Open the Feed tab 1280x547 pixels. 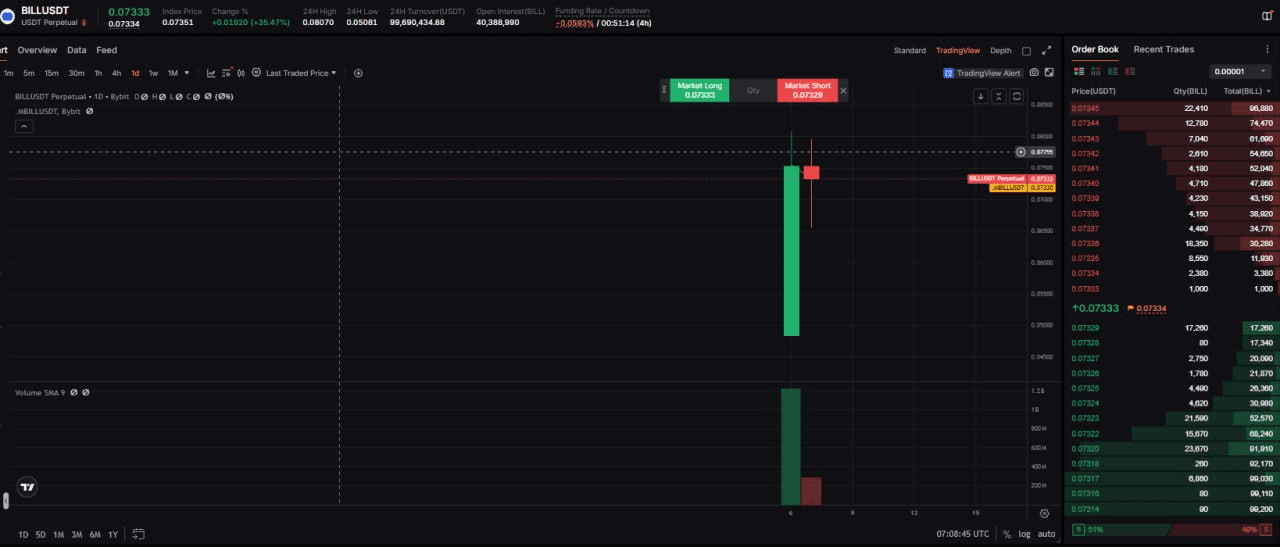pos(106,50)
